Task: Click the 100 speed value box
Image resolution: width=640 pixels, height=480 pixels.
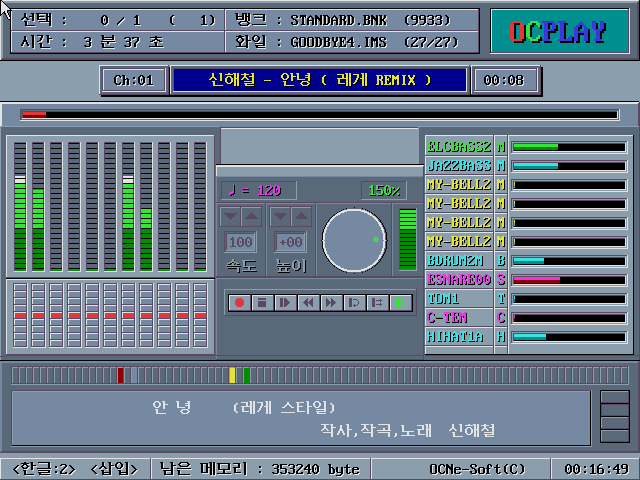Action: pyautogui.click(x=241, y=242)
